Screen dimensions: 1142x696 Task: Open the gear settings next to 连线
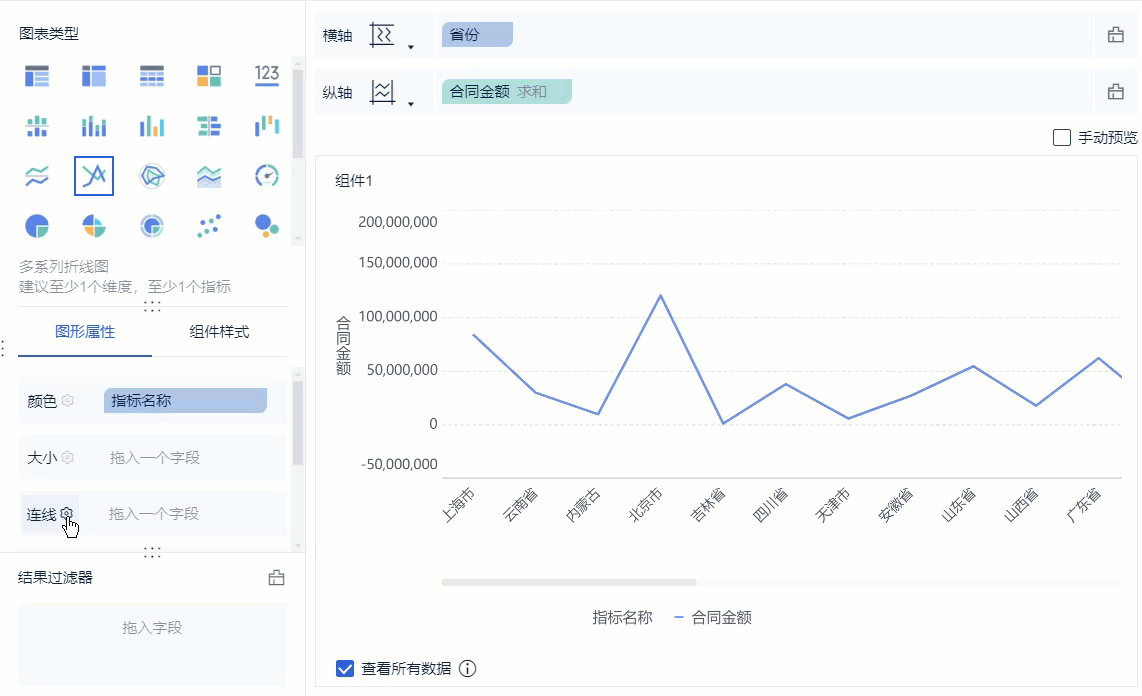point(67,514)
